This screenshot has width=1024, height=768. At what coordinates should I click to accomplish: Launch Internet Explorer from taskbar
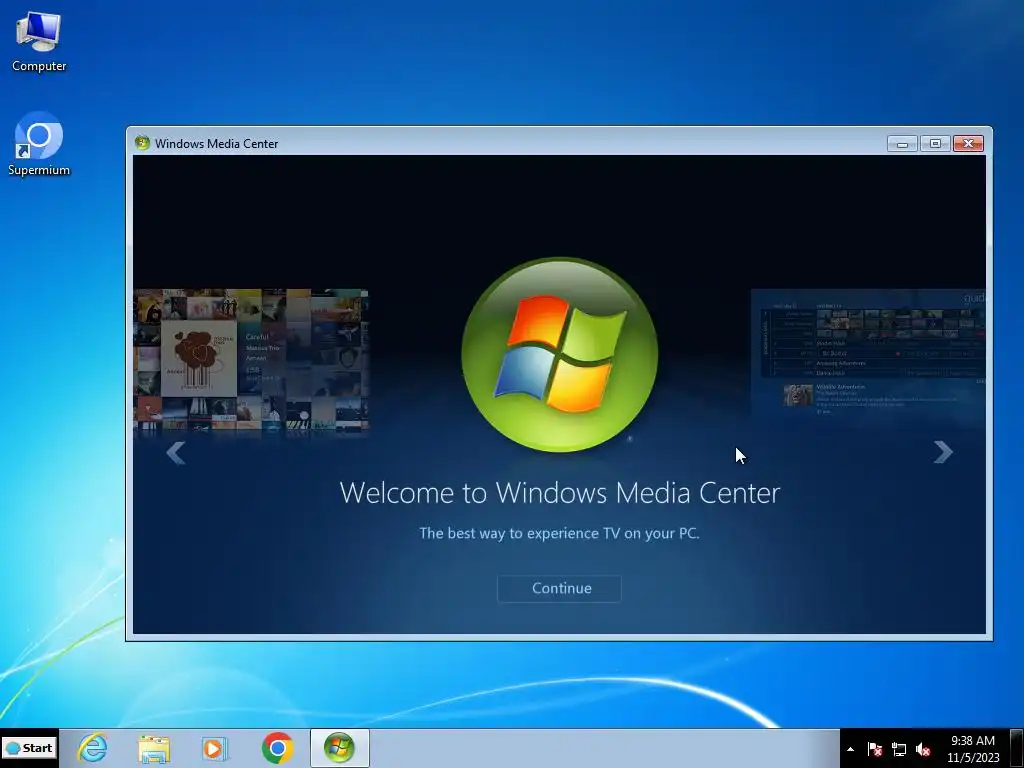click(x=92, y=748)
